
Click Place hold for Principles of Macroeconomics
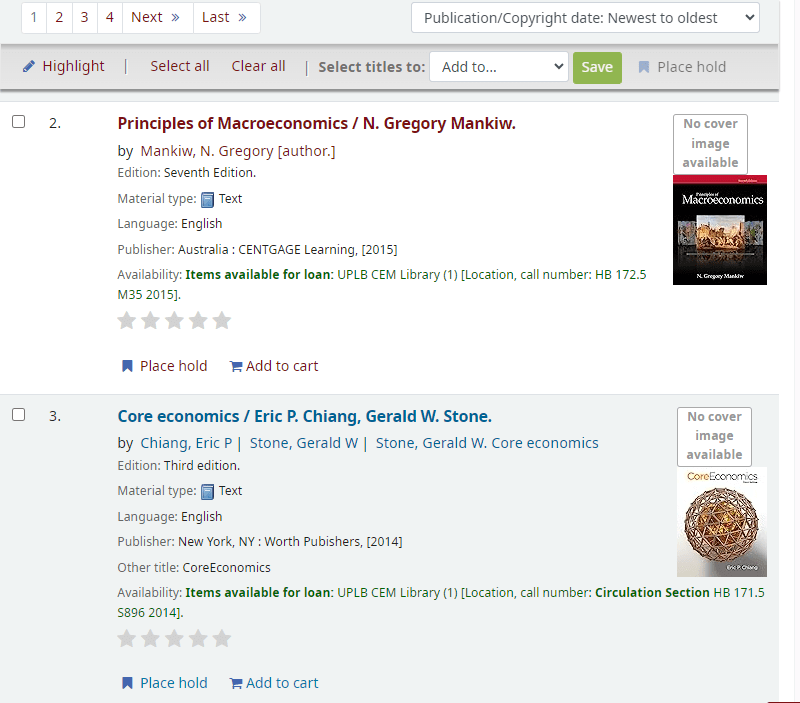tap(164, 366)
